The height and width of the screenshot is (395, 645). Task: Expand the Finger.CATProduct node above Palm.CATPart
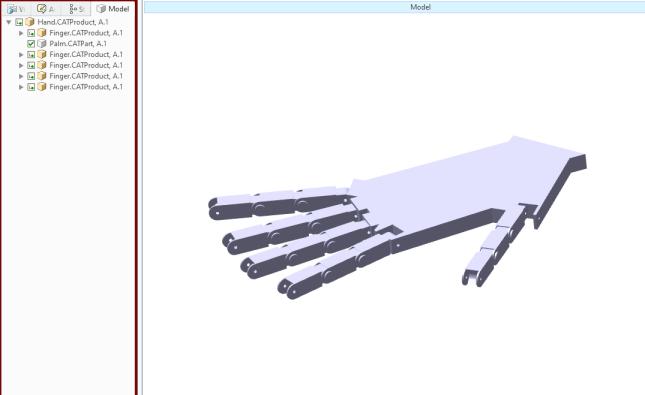coord(21,33)
